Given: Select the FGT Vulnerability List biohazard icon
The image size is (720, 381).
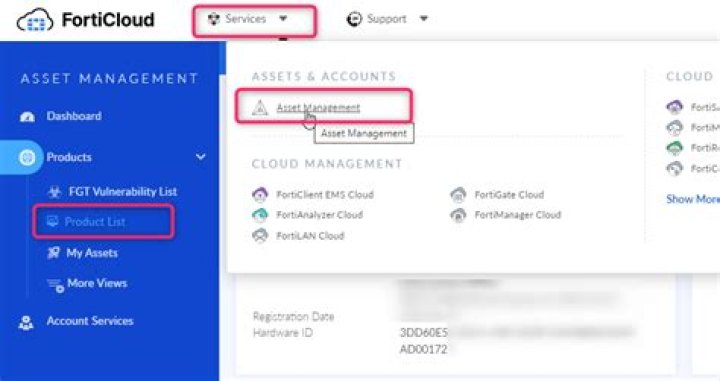Looking at the screenshot, I should coord(55,192).
